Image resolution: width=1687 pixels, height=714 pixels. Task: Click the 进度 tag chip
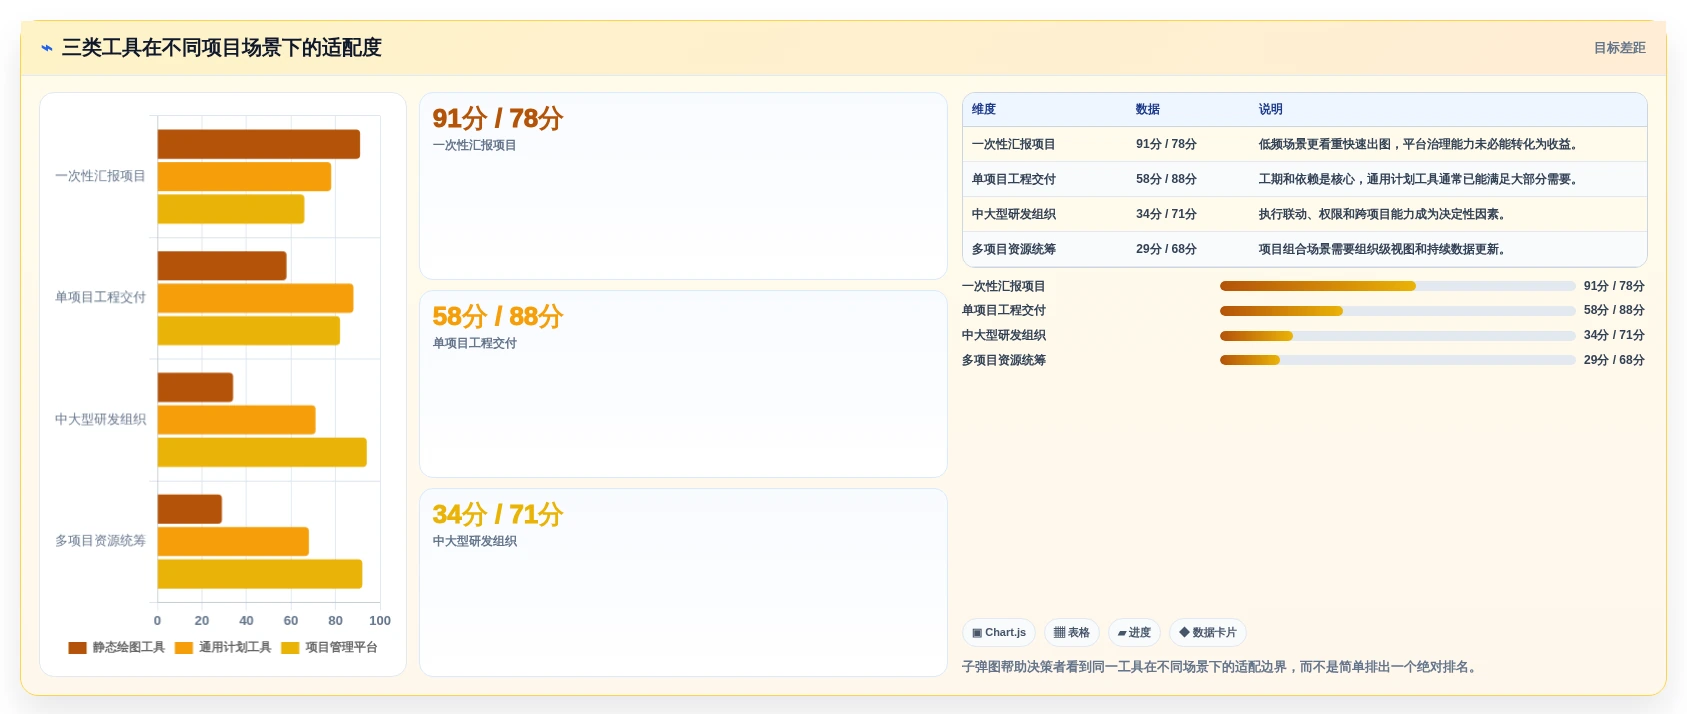point(1134,633)
